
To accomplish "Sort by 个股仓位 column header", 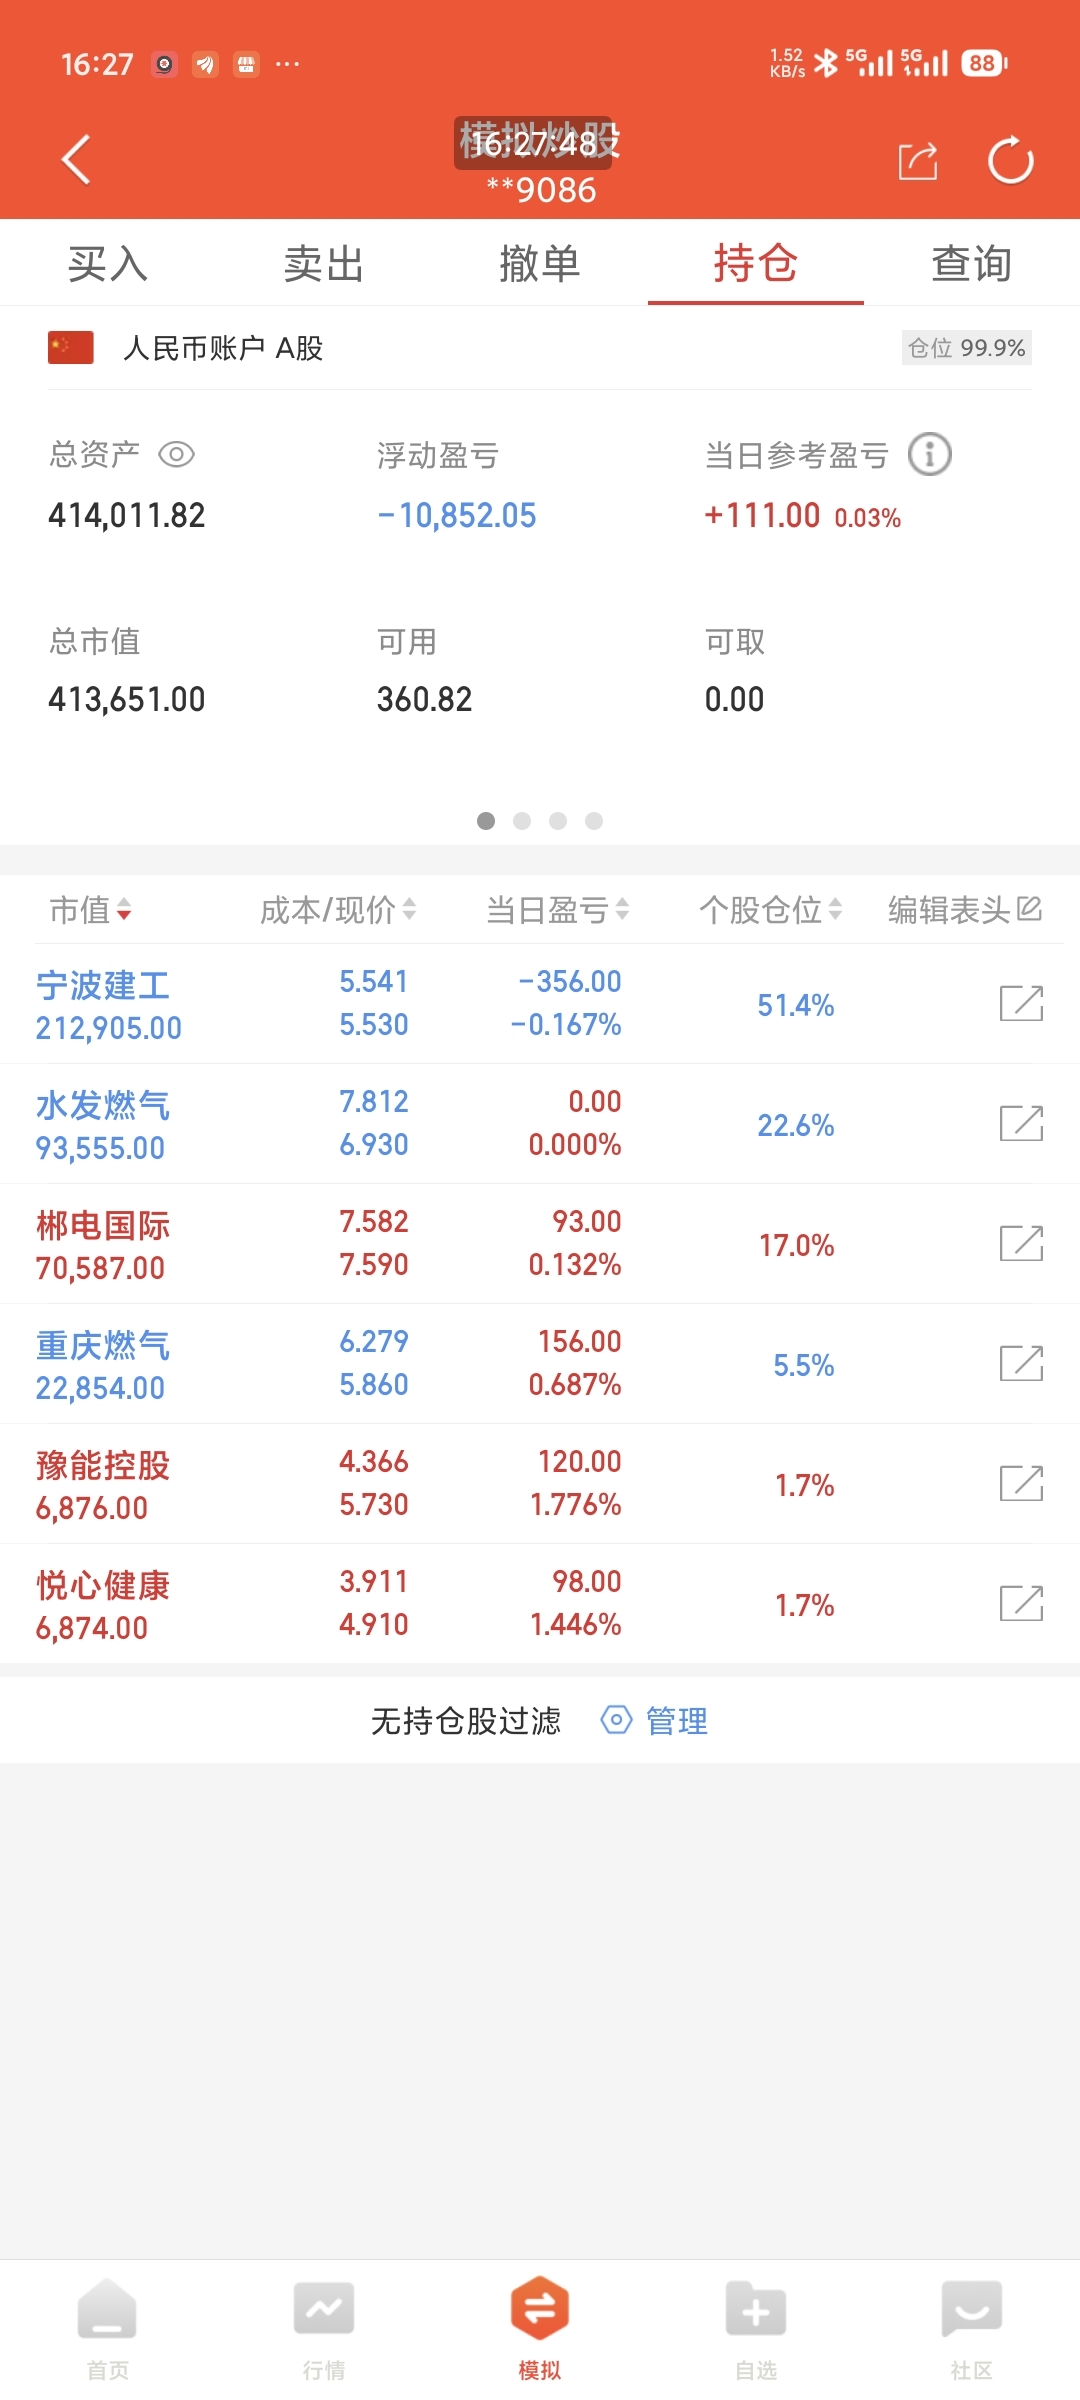I will (x=770, y=910).
